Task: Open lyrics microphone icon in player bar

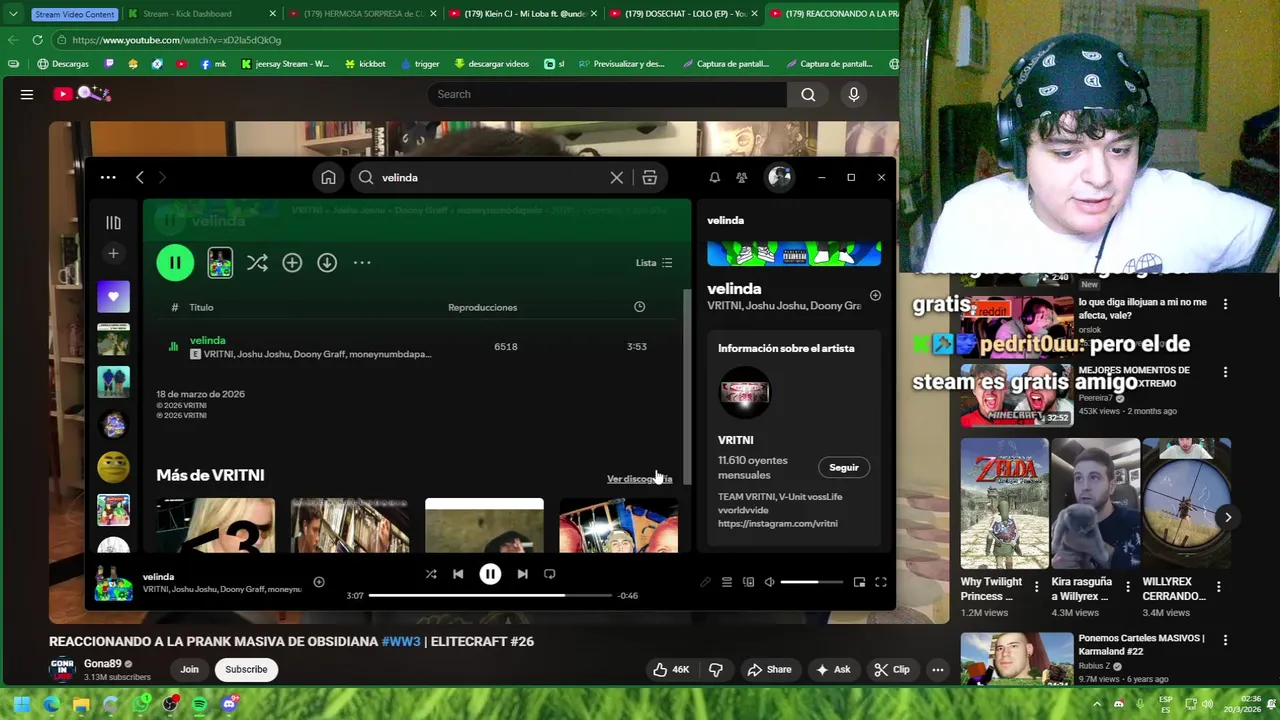Action: click(x=705, y=582)
